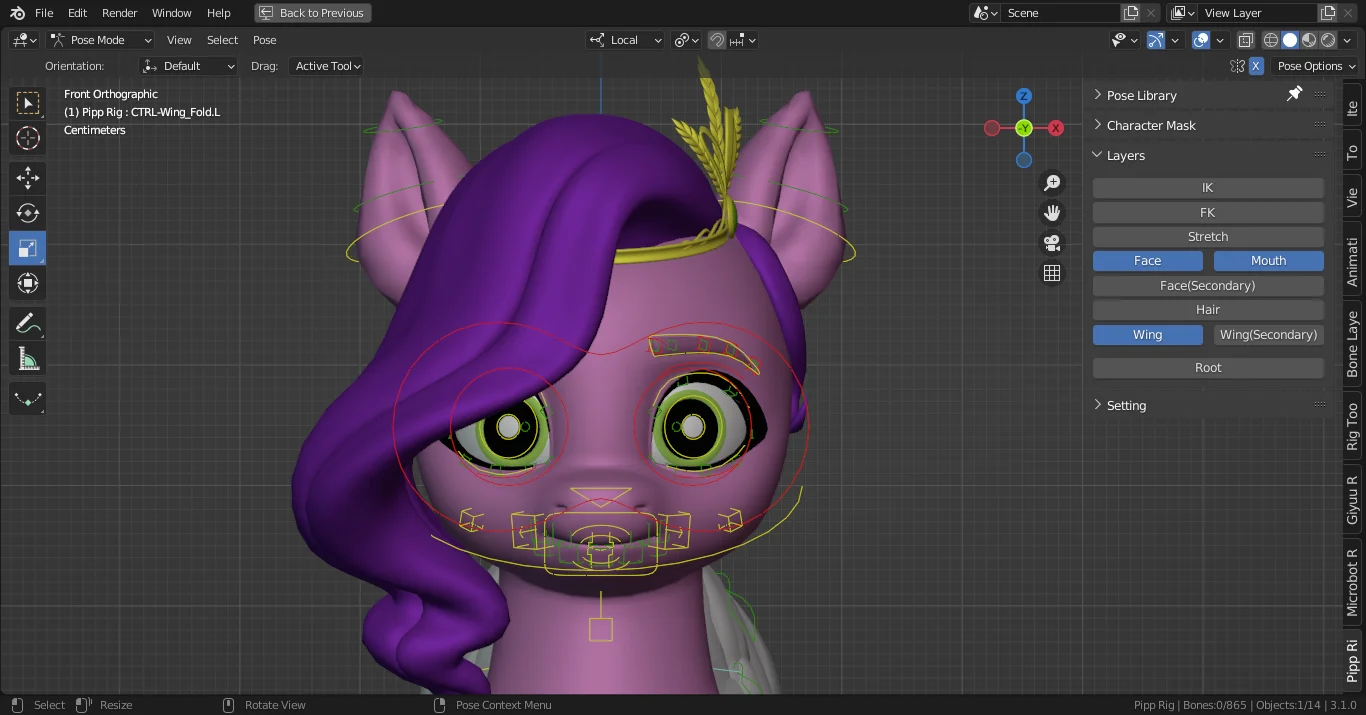
Task: Enable snapping with the magnet icon
Action: 716,40
